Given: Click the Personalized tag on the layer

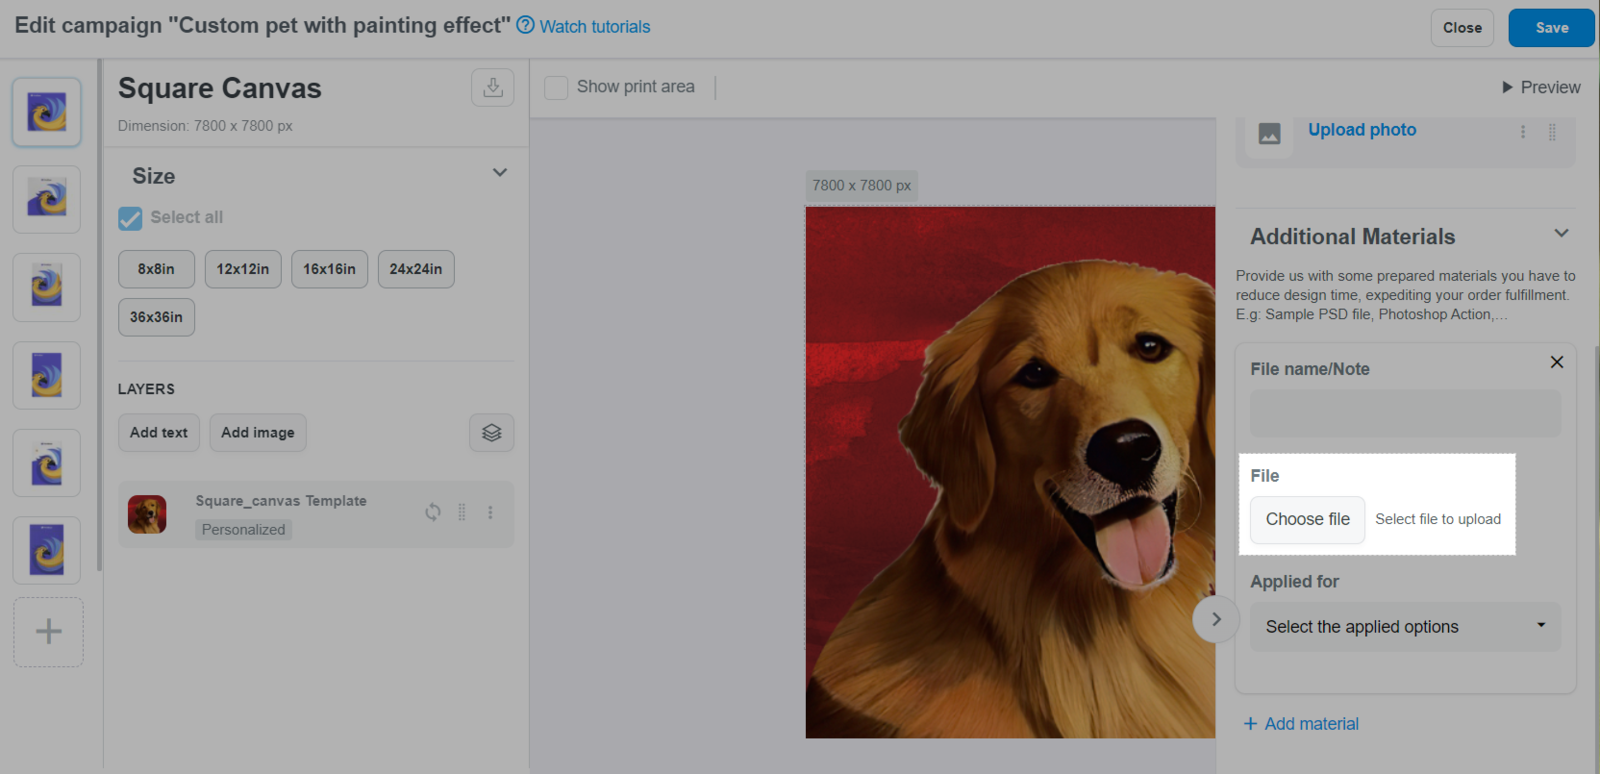Looking at the screenshot, I should pos(243,530).
